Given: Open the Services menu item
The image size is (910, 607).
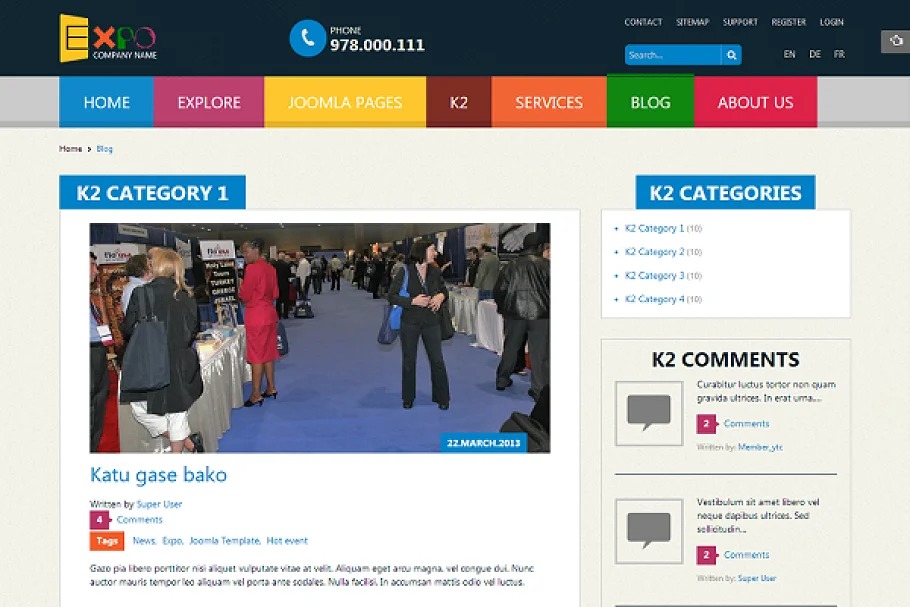Looking at the screenshot, I should tap(549, 102).
